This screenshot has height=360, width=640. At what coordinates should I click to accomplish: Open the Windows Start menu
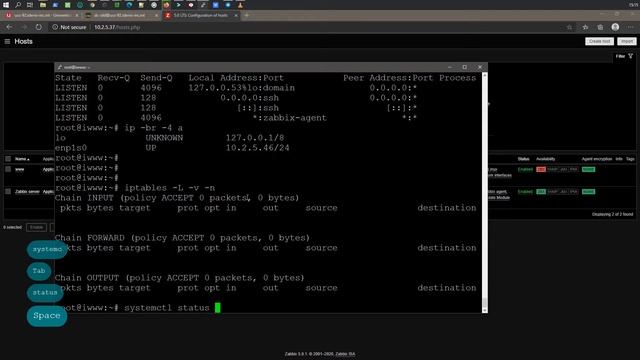tap(6, 5)
